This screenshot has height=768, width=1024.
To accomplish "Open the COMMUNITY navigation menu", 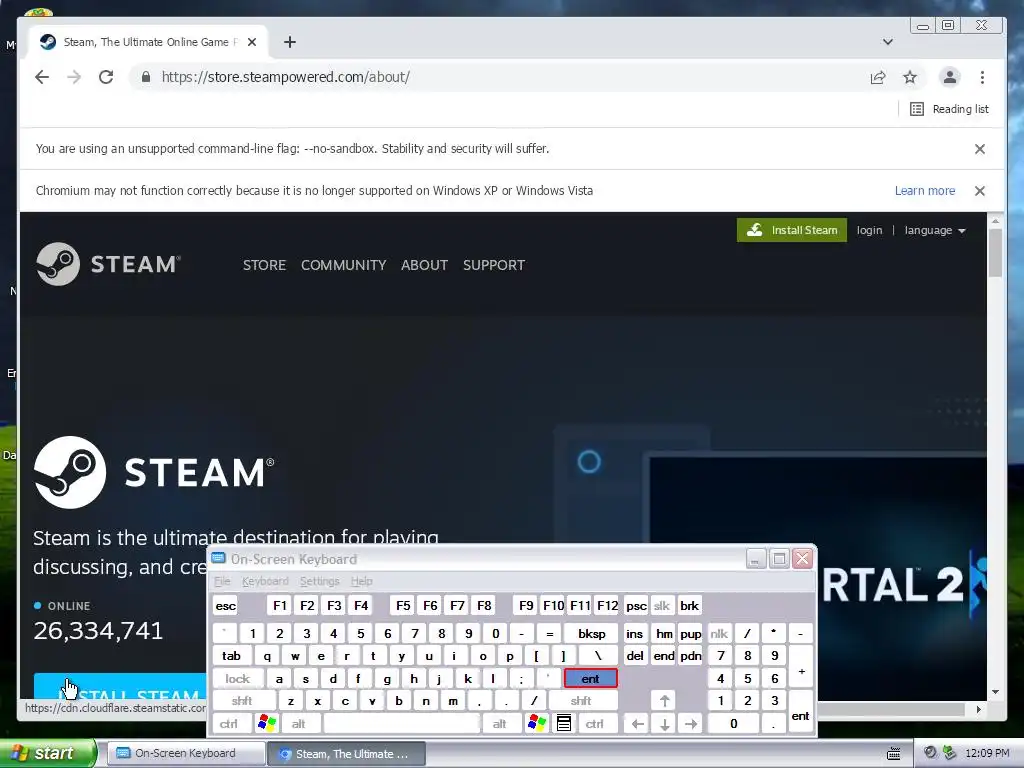I will click(344, 265).
